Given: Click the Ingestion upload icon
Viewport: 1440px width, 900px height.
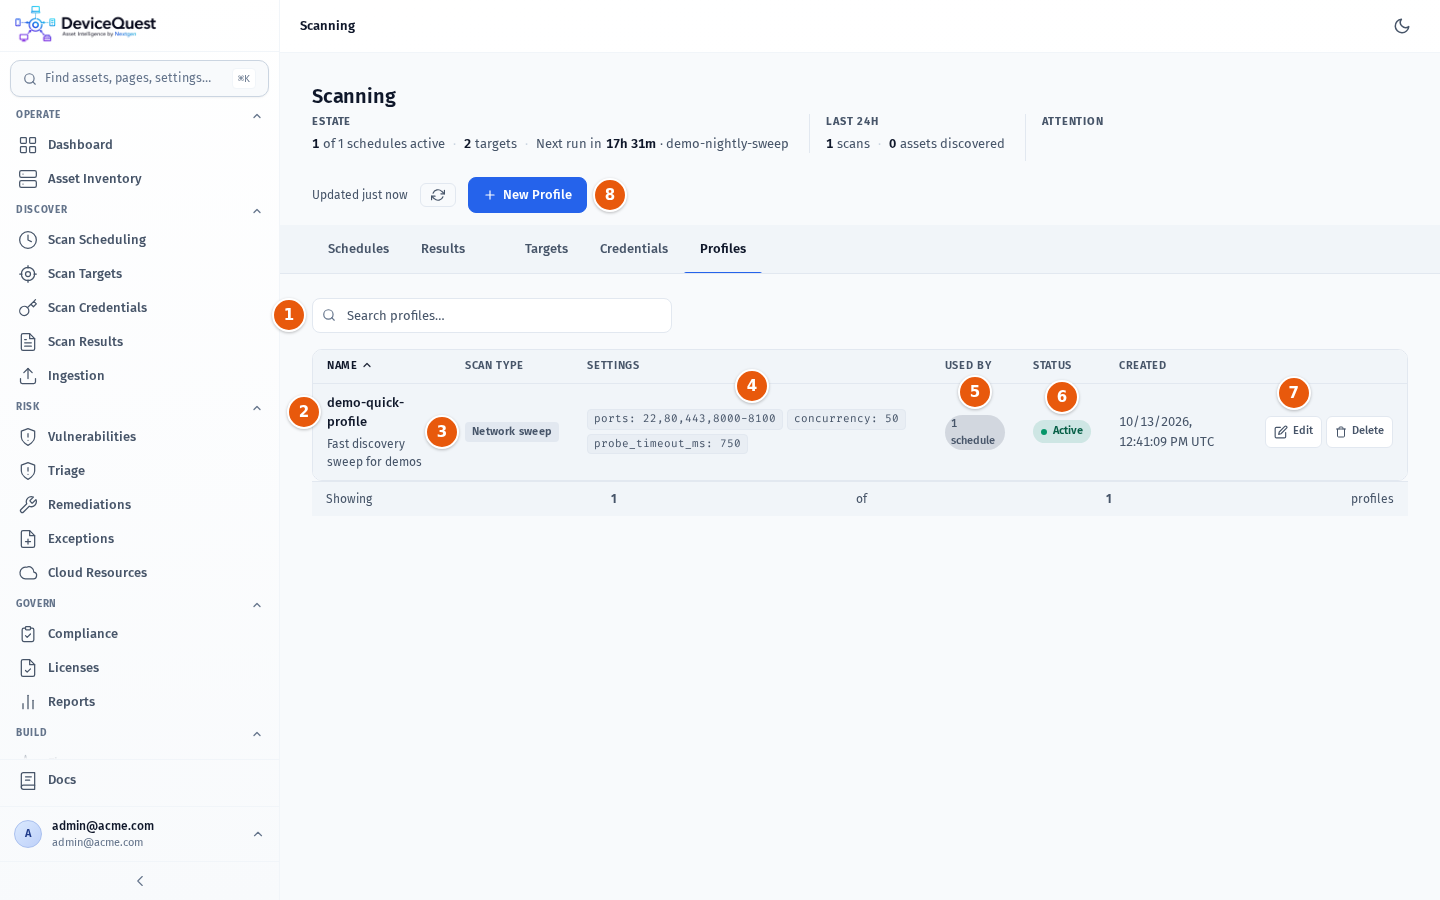Looking at the screenshot, I should click(x=28, y=376).
